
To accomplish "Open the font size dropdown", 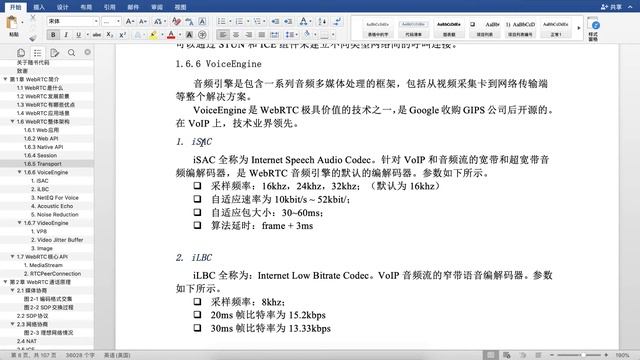I will pyautogui.click(x=118, y=21).
